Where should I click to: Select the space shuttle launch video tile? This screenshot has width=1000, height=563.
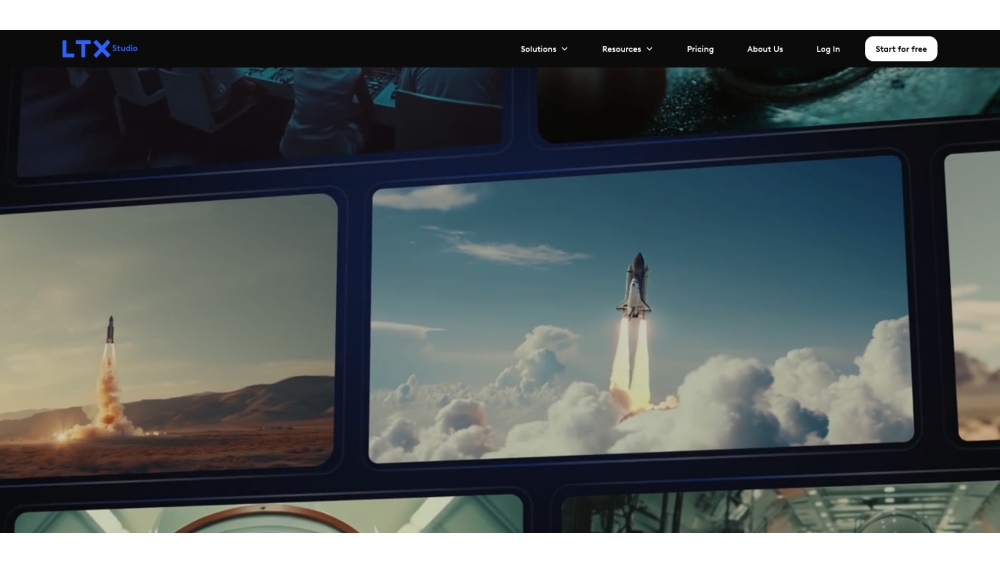pyautogui.click(x=640, y=310)
